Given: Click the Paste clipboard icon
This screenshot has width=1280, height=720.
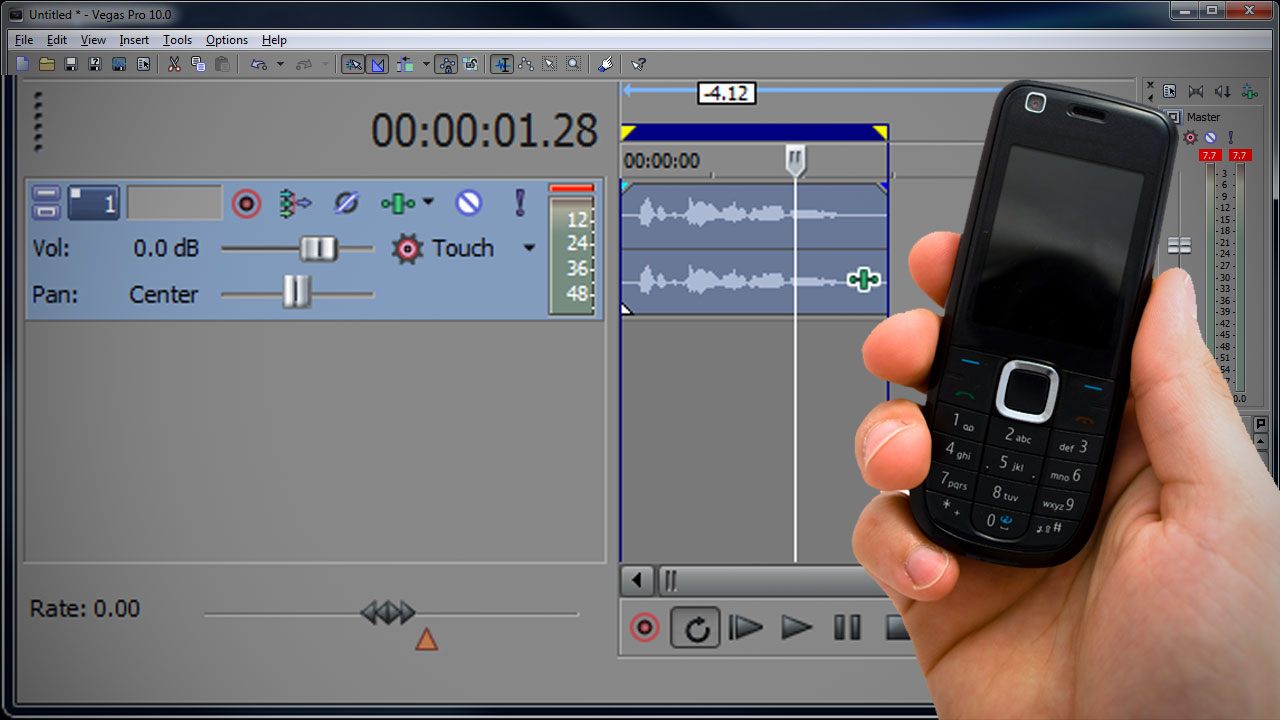Looking at the screenshot, I should tap(223, 64).
